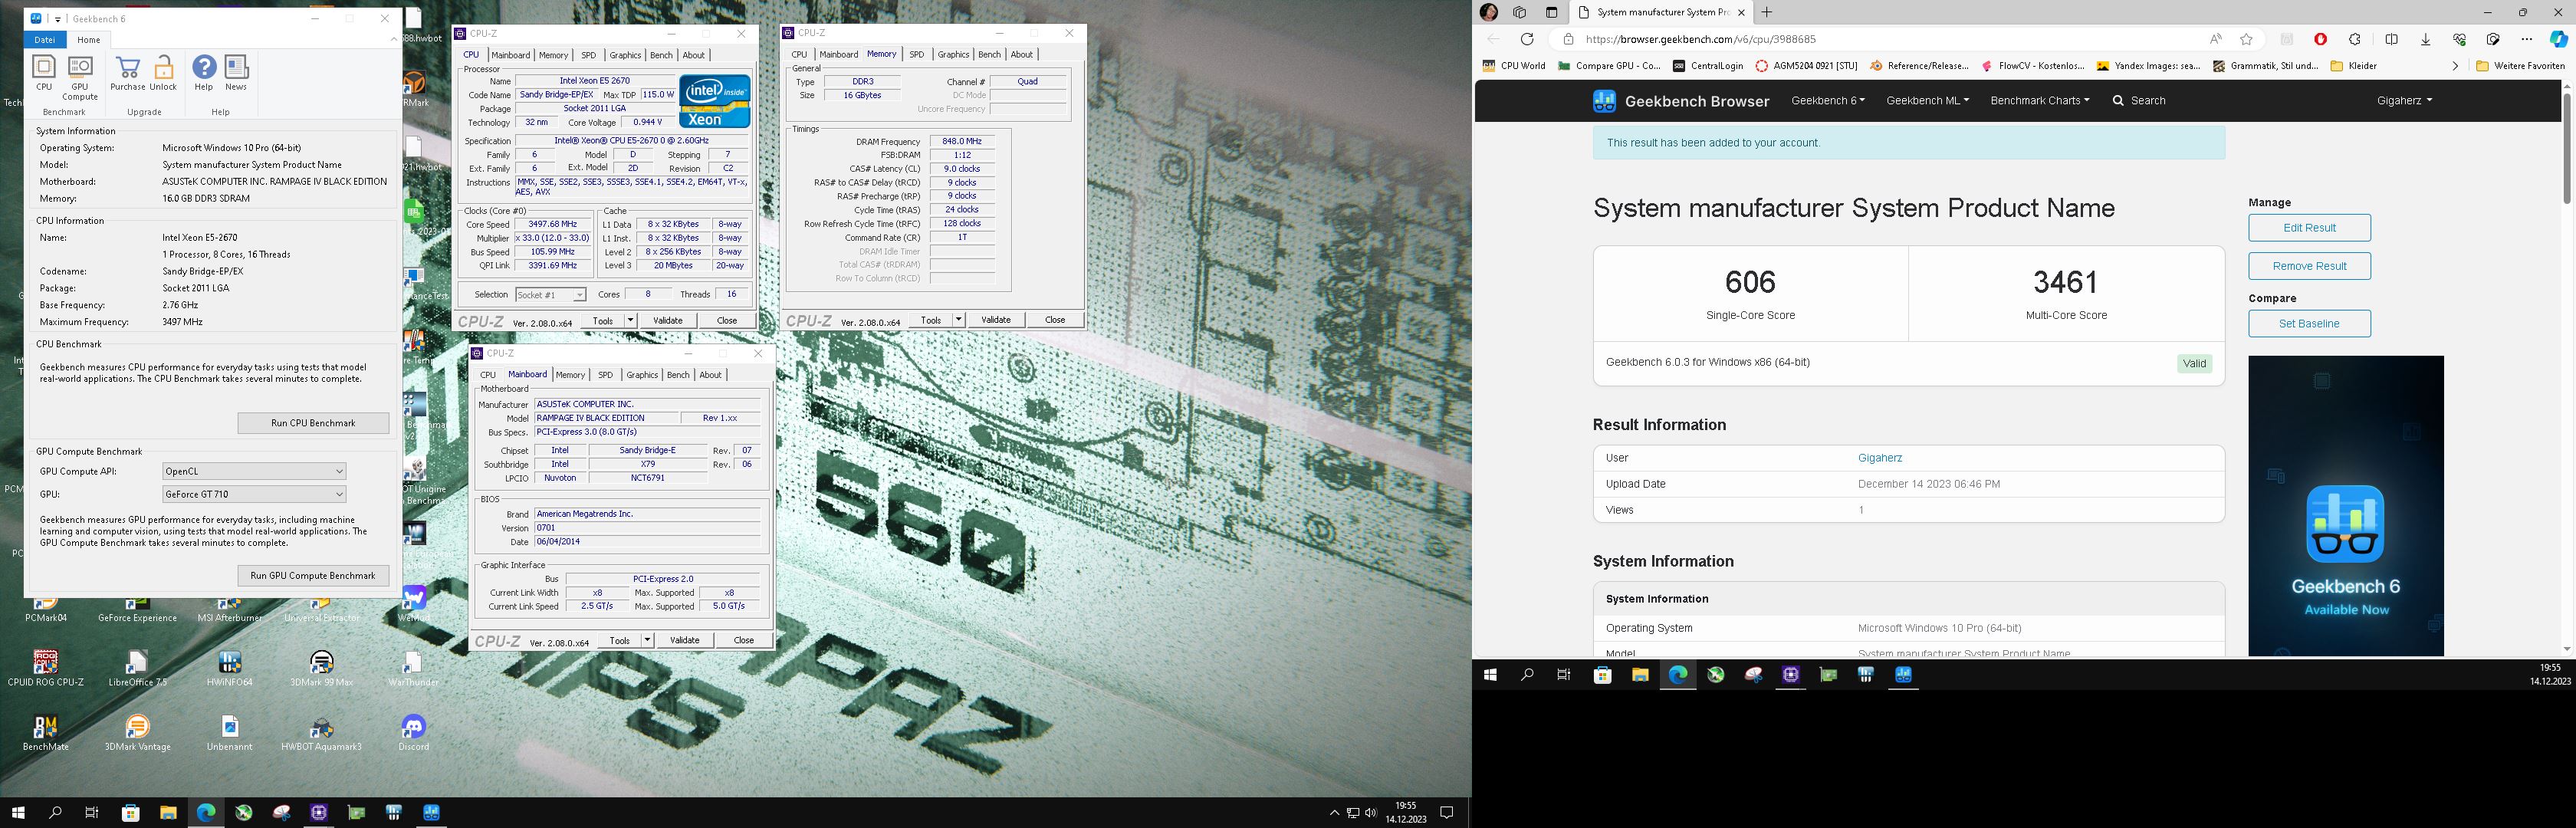Open Tools dropdown arrow in CPU-Z Memory window

pos(958,320)
